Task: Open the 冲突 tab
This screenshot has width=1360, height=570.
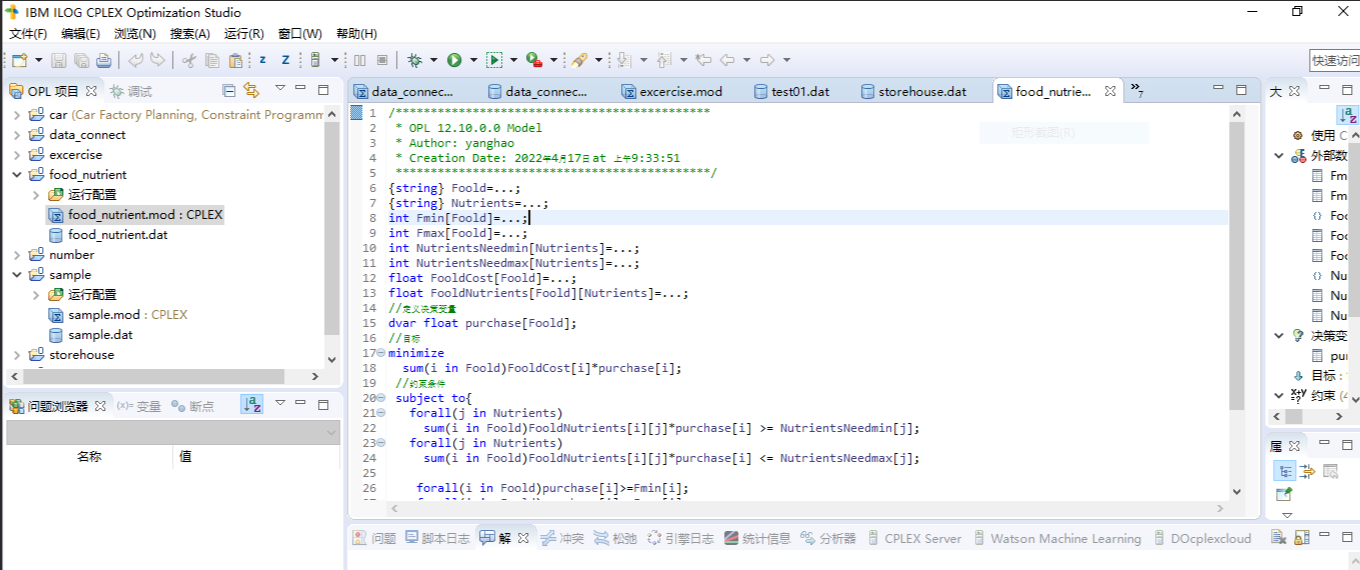Action: (562, 538)
